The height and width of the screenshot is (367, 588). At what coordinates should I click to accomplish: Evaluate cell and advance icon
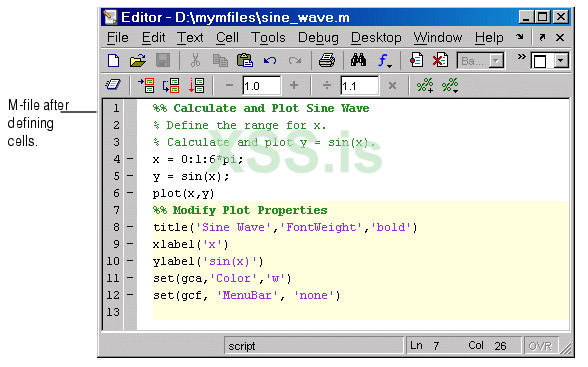click(171, 85)
